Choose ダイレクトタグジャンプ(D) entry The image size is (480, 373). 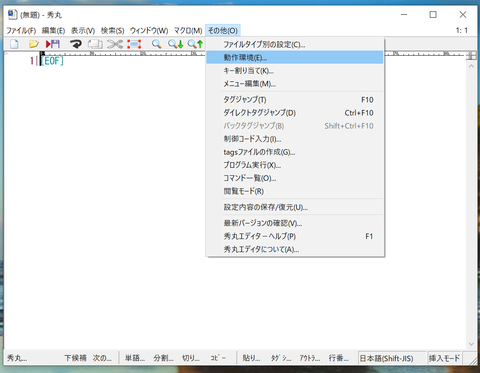tap(295, 113)
